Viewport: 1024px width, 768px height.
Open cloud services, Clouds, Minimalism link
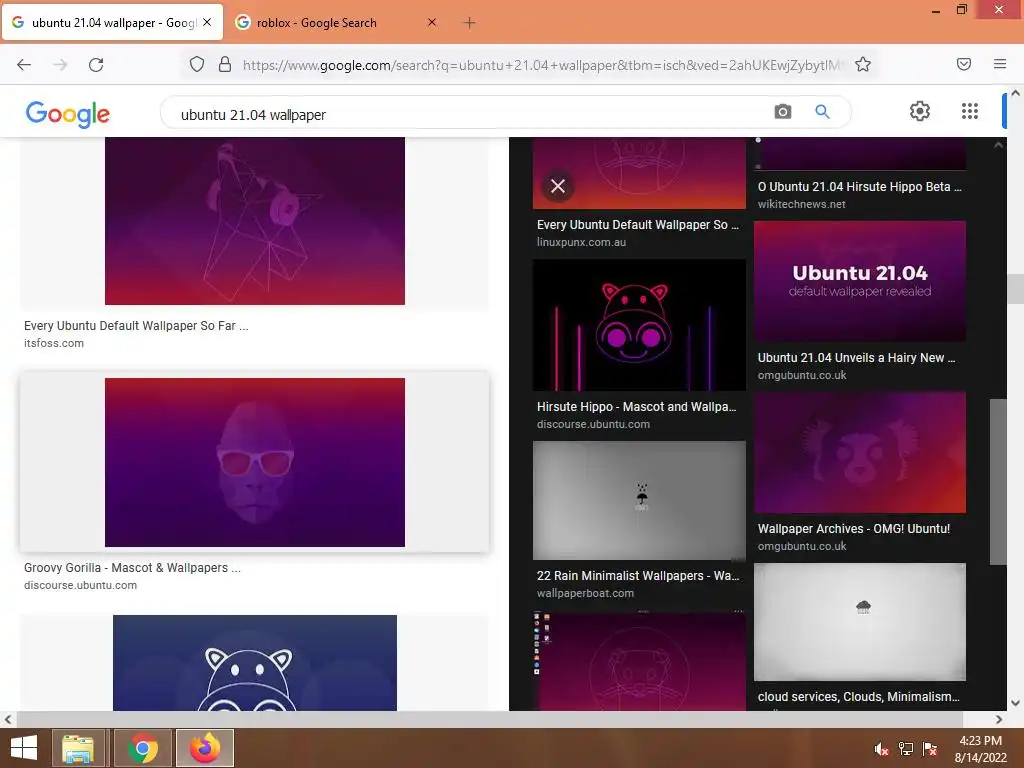859,696
